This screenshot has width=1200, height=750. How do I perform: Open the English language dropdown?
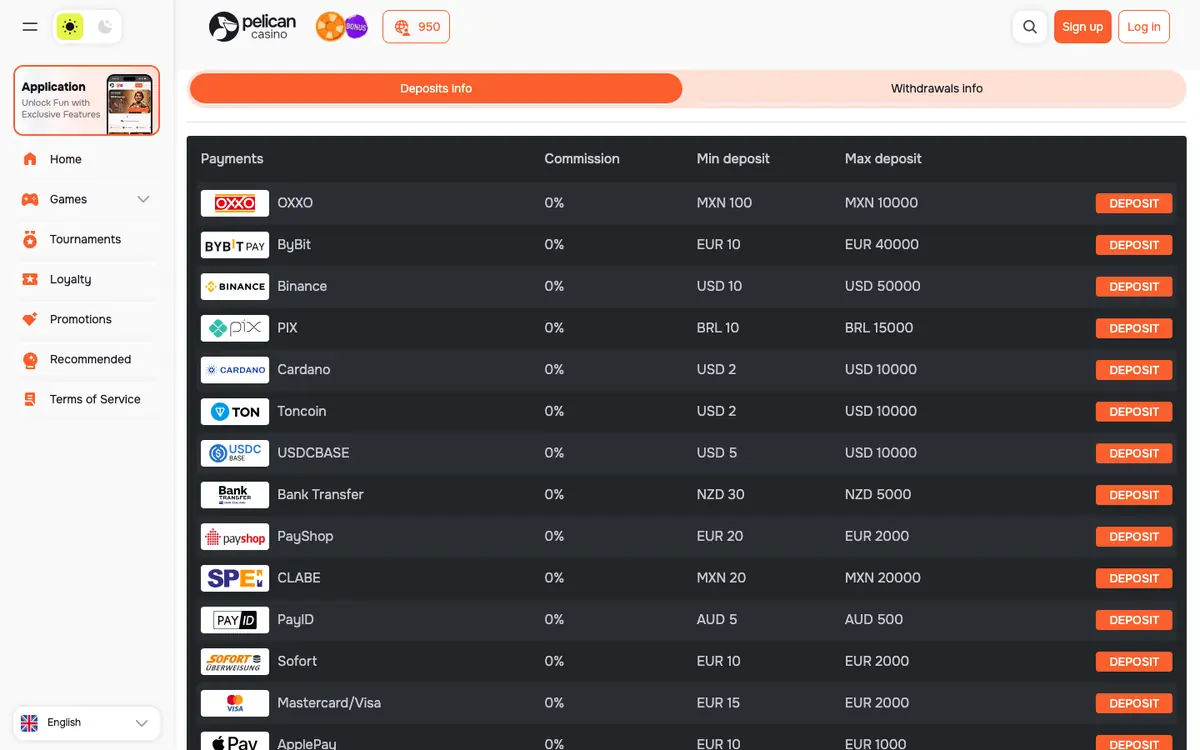(x=87, y=723)
